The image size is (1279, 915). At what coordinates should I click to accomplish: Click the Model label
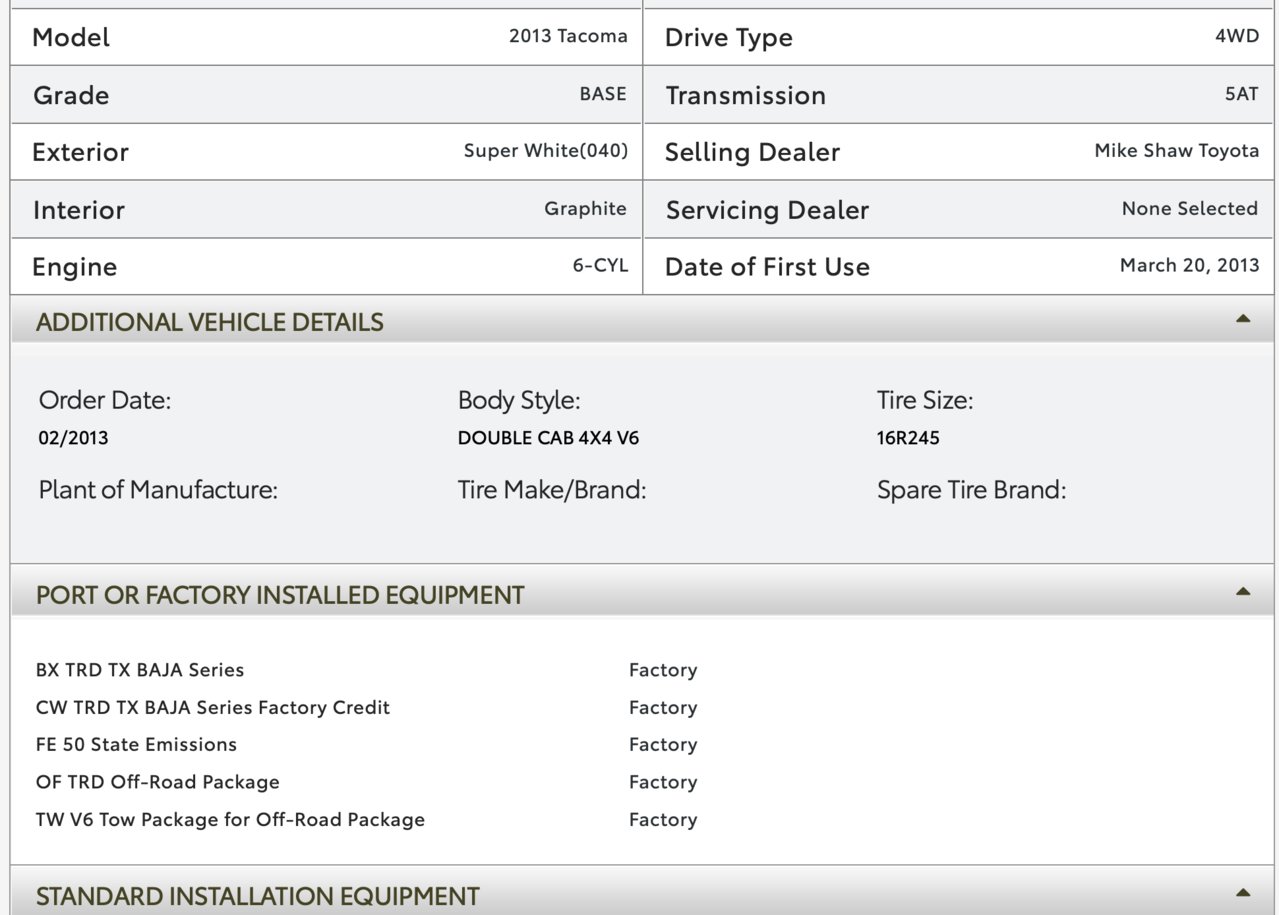coord(71,38)
